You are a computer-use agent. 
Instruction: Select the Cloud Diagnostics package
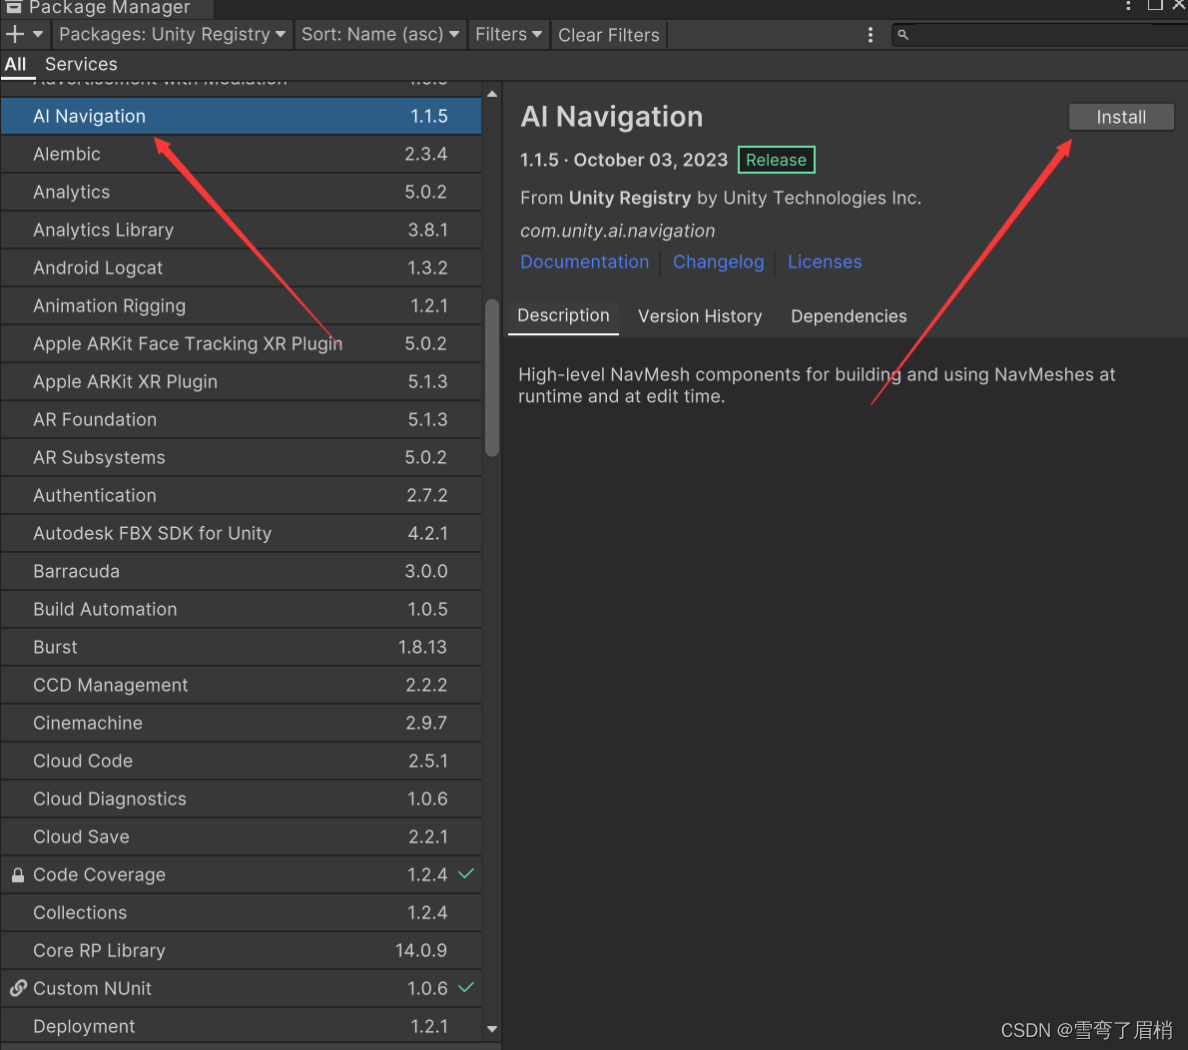pos(241,798)
